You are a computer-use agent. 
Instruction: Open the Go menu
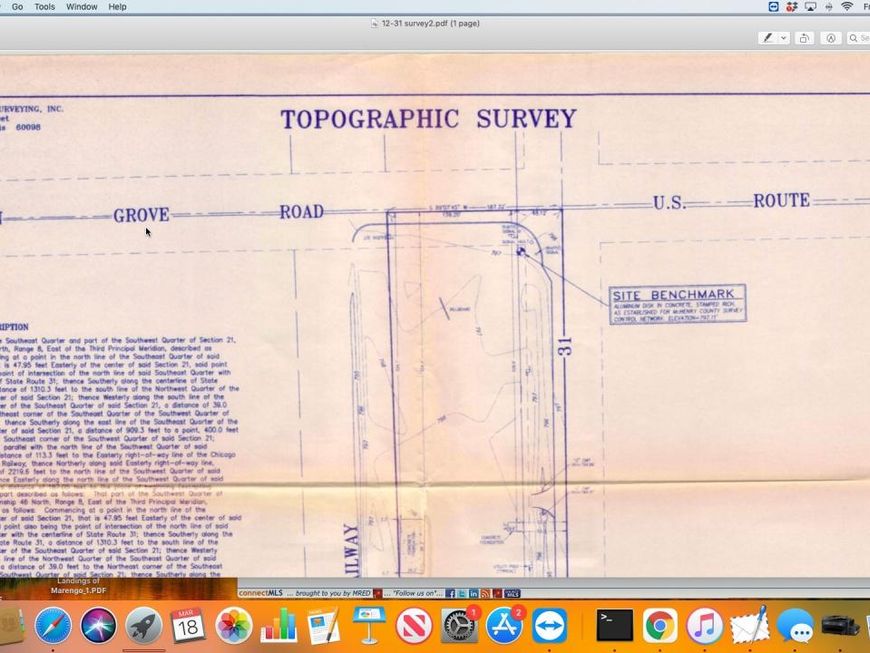click(17, 7)
